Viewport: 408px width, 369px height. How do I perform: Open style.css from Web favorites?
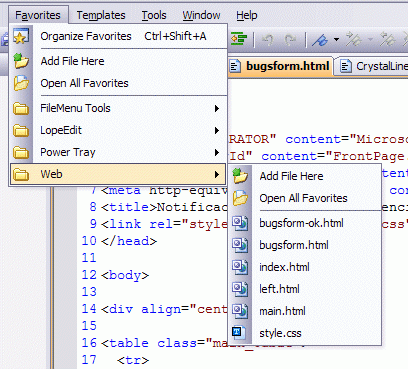coord(305,333)
